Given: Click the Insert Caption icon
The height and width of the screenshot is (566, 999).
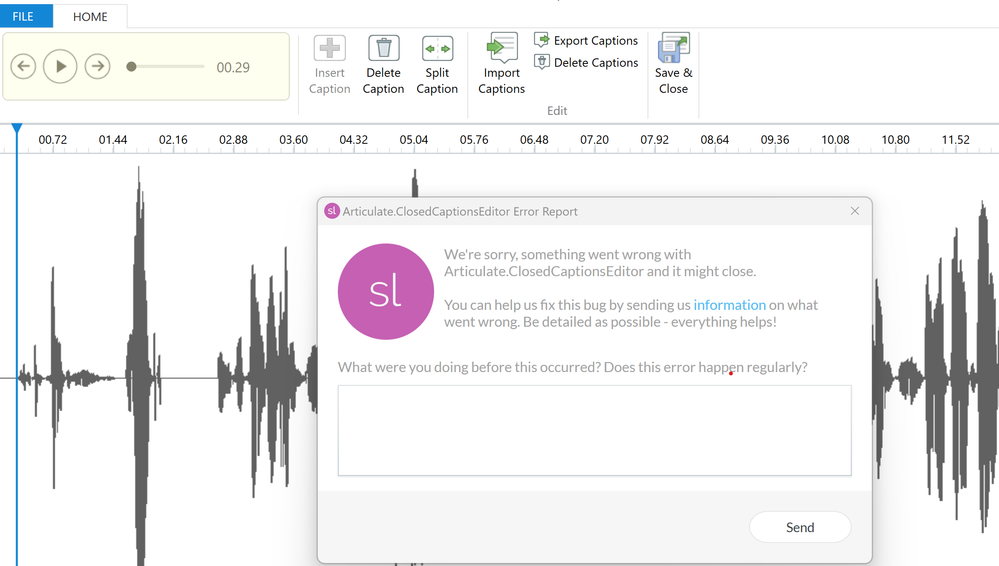Looking at the screenshot, I should pos(329,48).
